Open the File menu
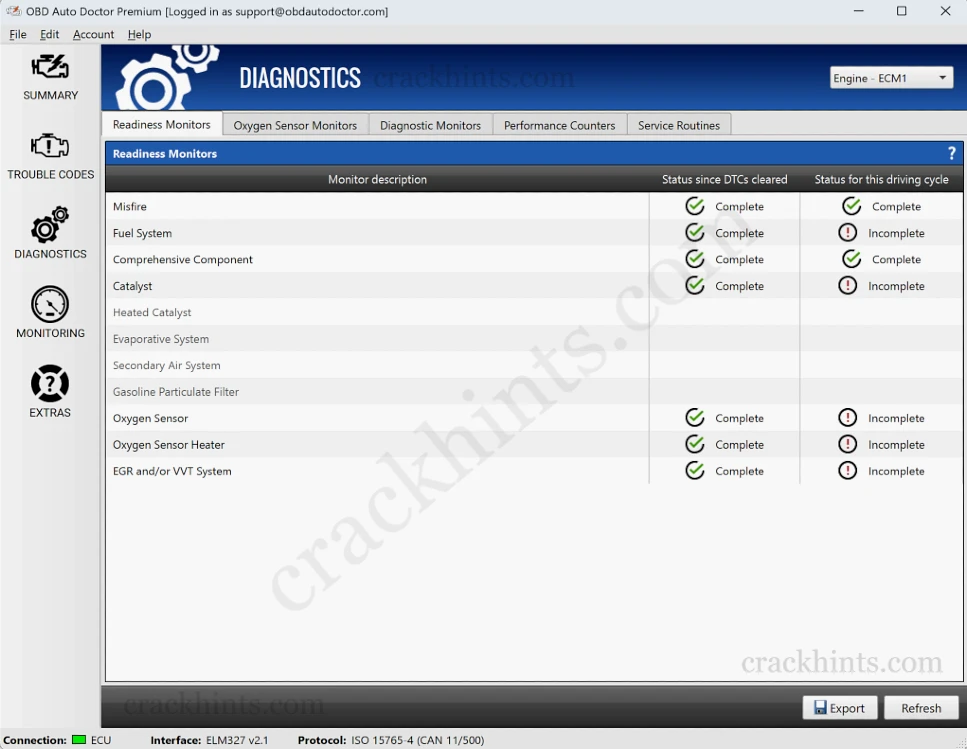 [x=18, y=34]
